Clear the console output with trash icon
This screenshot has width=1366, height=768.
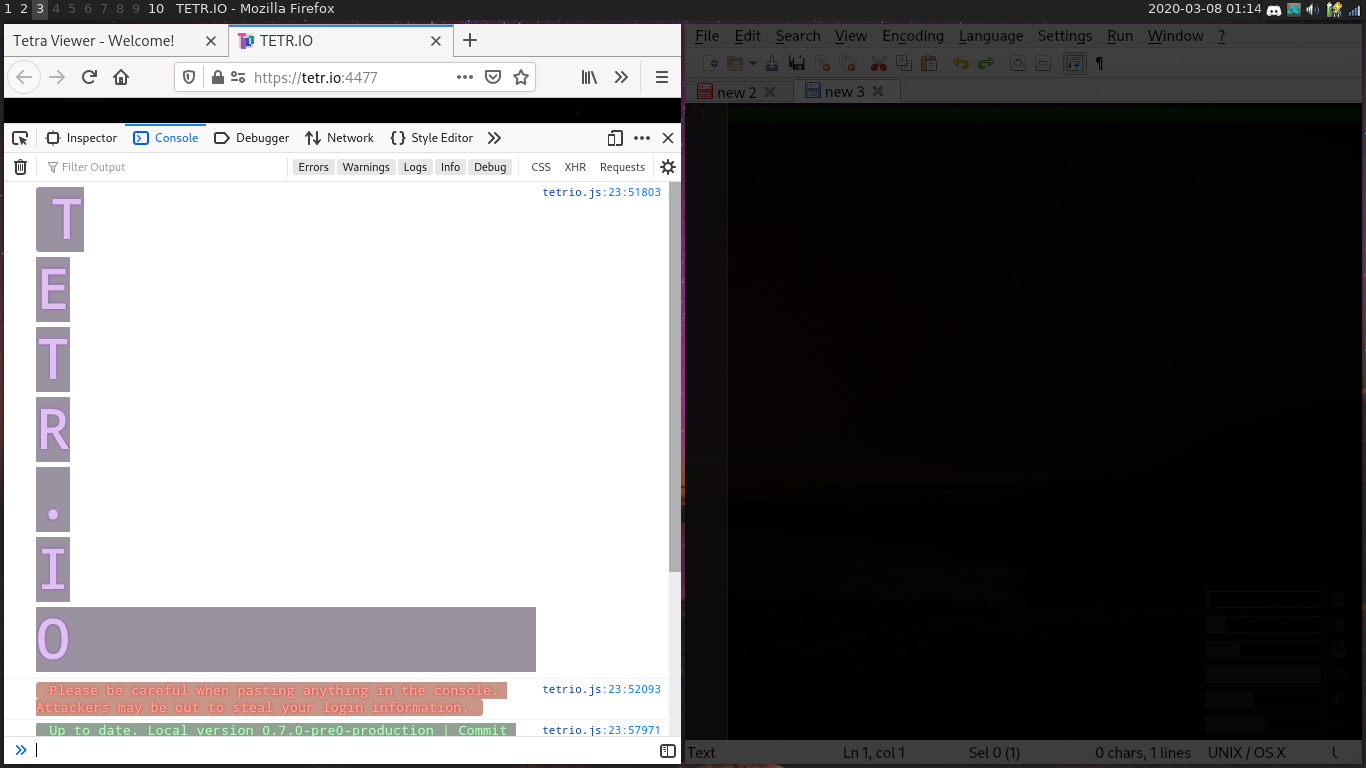[x=20, y=167]
